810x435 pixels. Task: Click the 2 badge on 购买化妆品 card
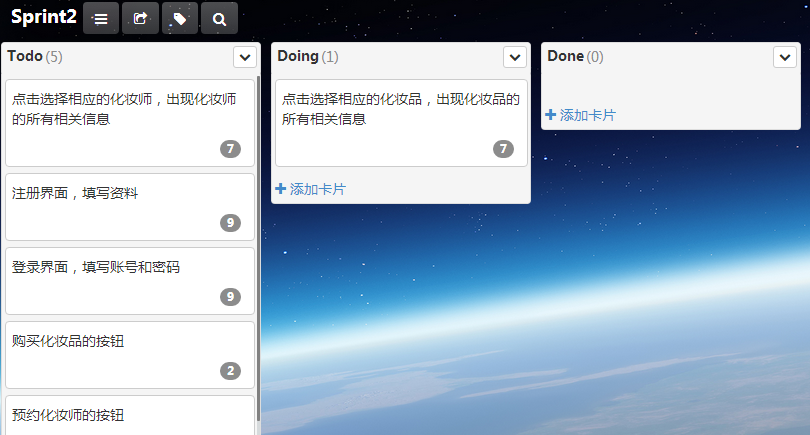click(x=230, y=370)
